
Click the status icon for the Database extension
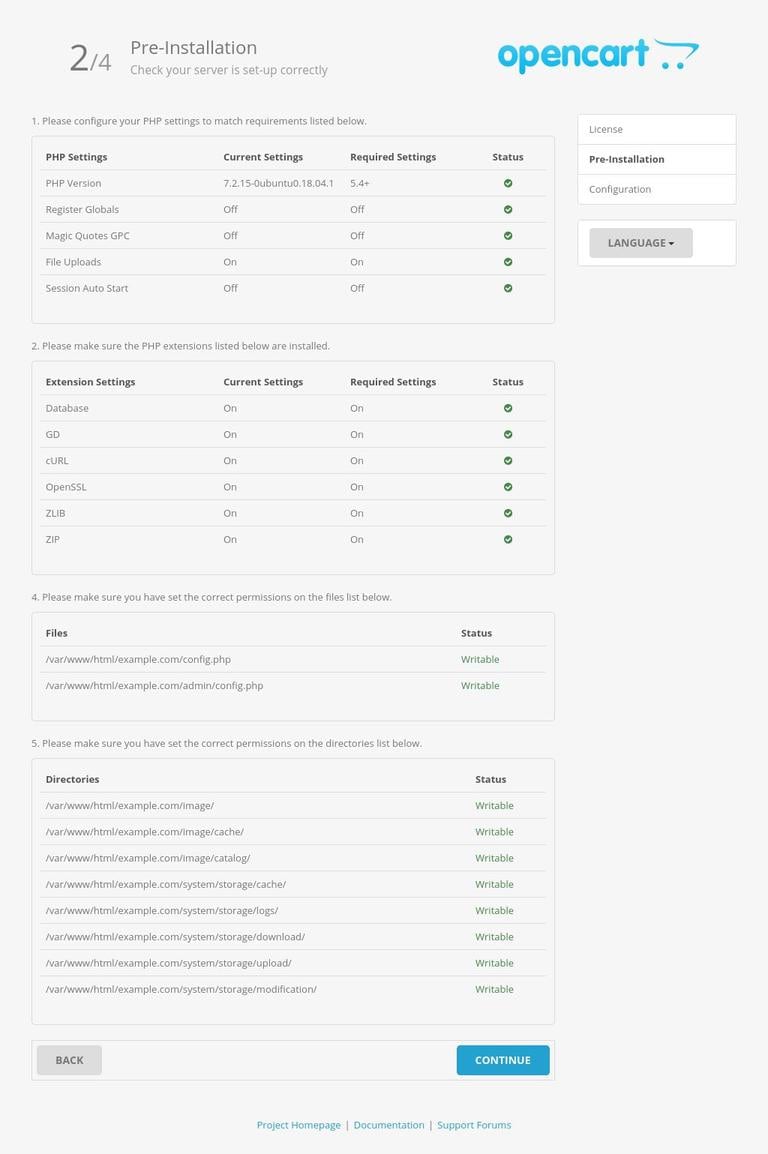click(508, 408)
